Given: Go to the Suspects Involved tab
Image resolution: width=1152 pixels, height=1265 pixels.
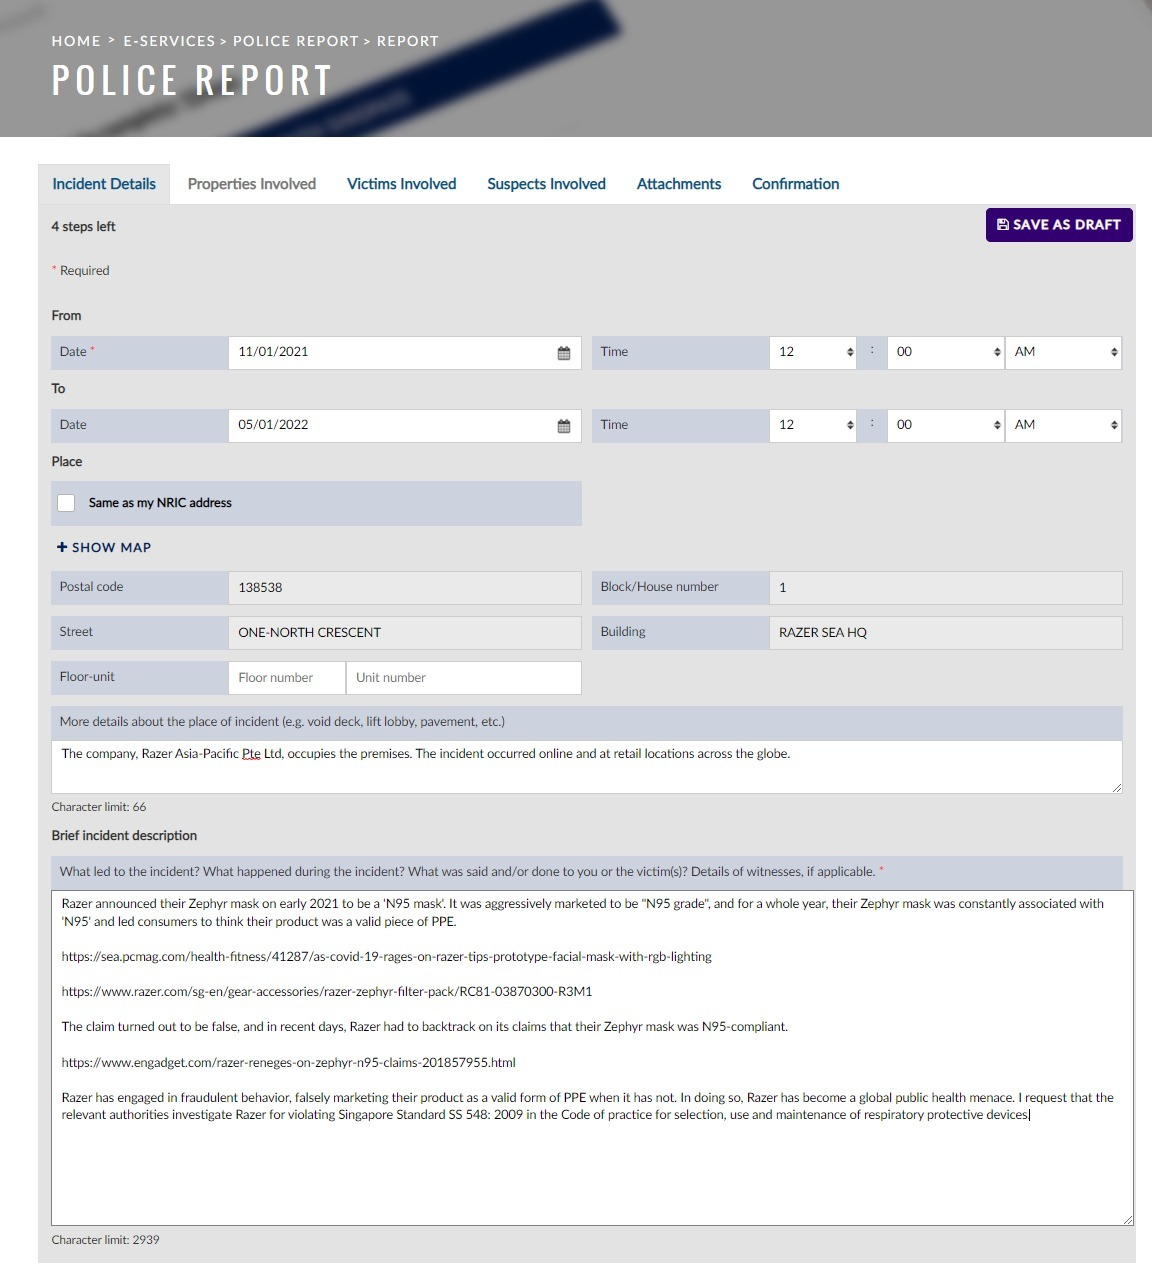Looking at the screenshot, I should coord(546,184).
